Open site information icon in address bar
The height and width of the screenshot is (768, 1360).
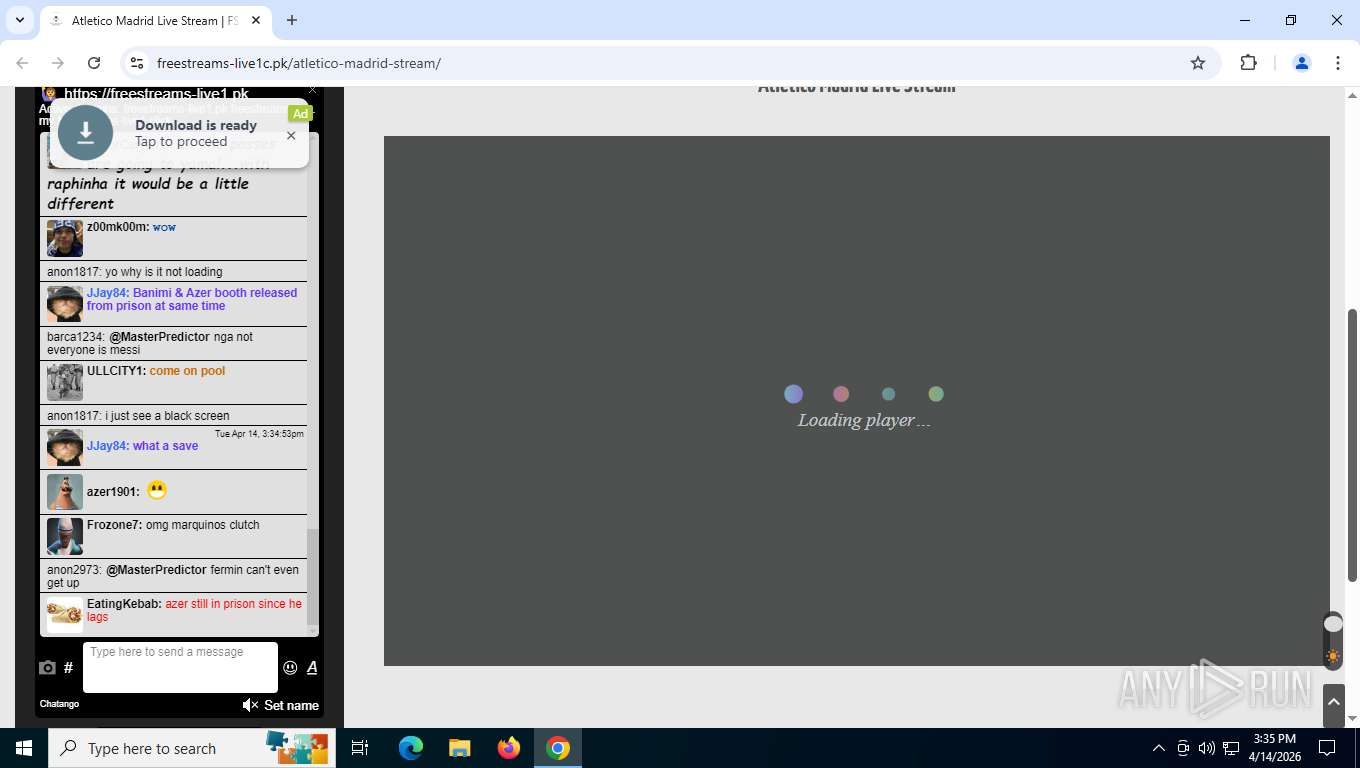(x=137, y=63)
